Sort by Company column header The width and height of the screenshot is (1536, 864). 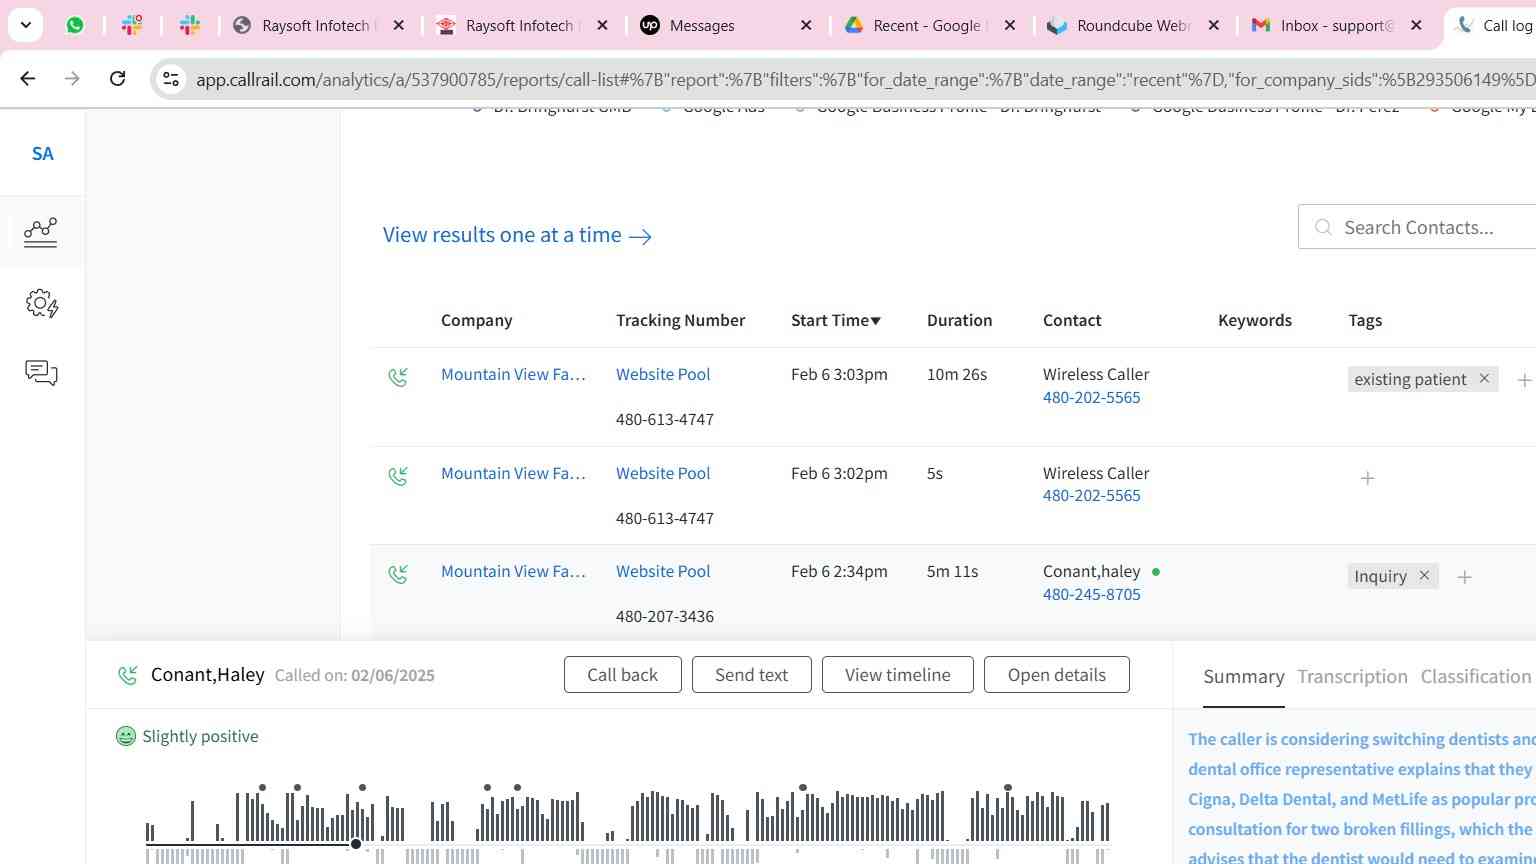[x=476, y=320]
